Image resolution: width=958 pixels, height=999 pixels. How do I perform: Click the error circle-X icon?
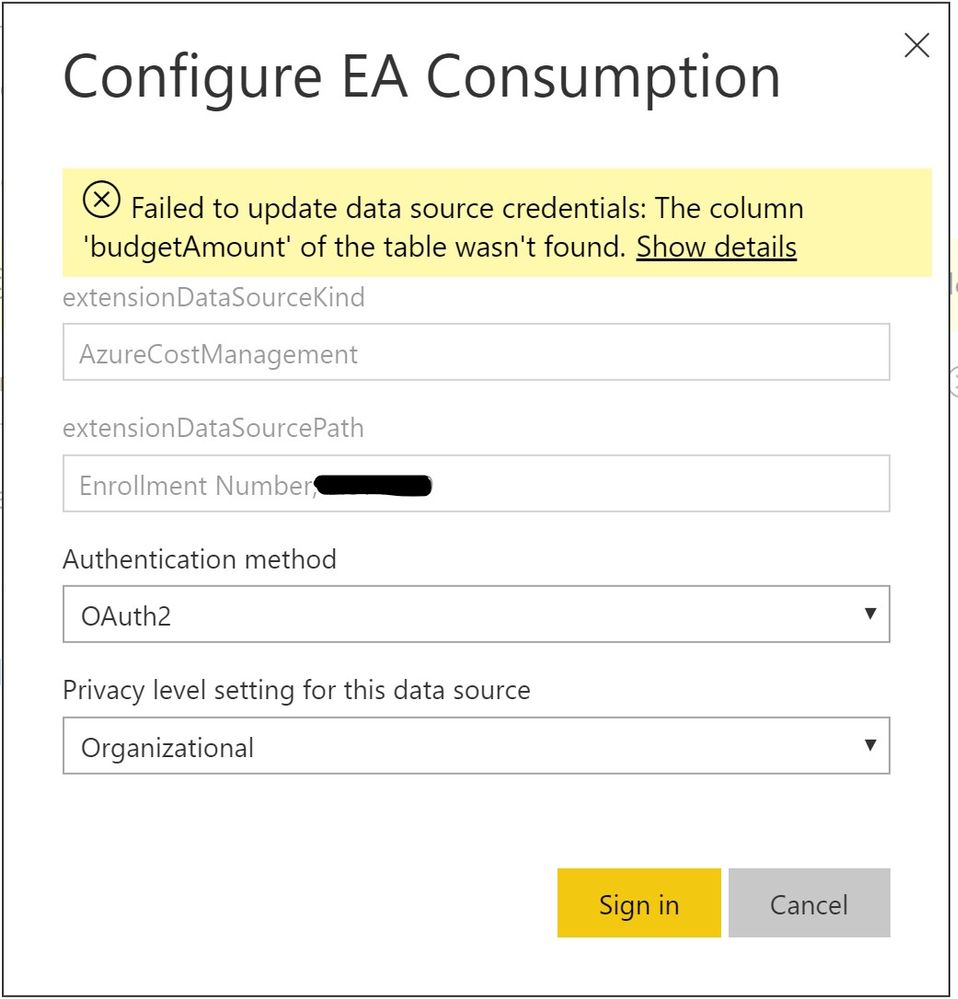[100, 201]
